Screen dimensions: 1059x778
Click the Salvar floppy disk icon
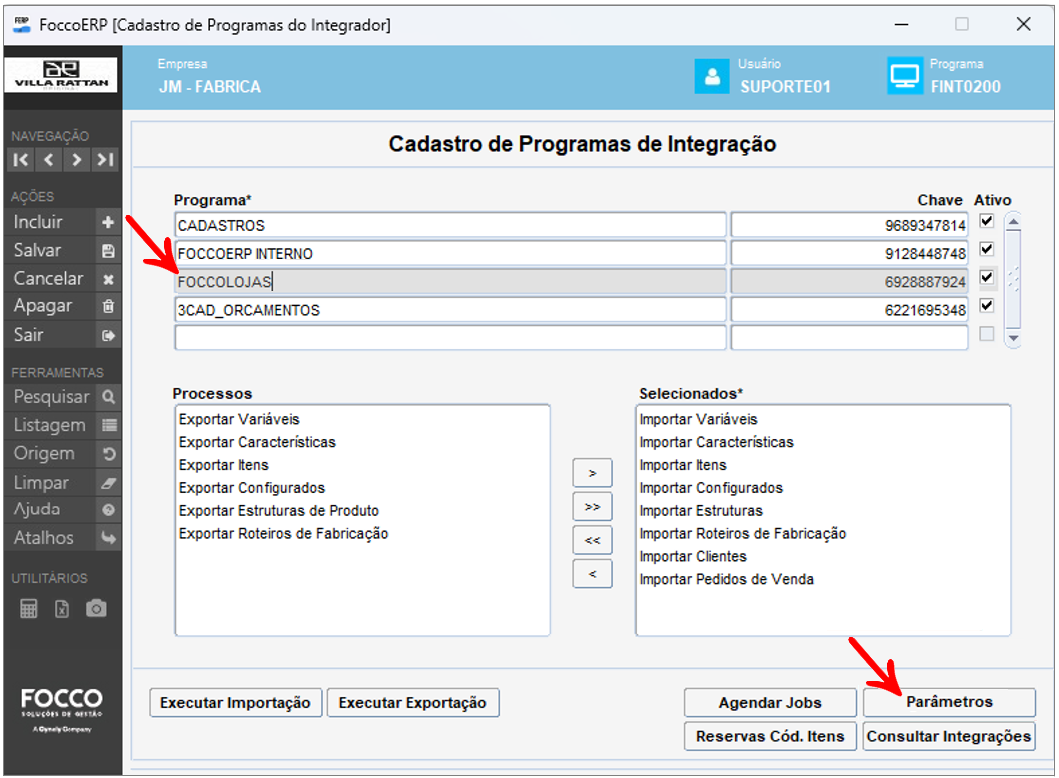pos(108,251)
